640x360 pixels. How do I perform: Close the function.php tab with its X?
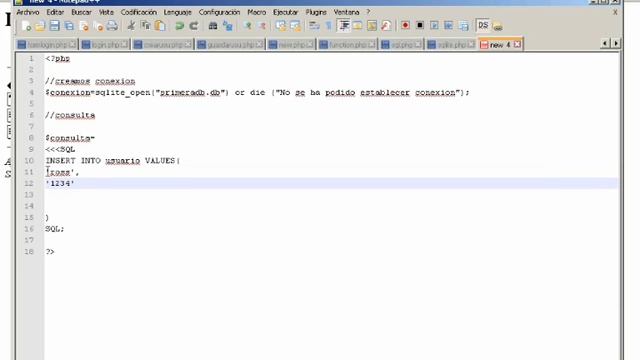click(x=371, y=44)
